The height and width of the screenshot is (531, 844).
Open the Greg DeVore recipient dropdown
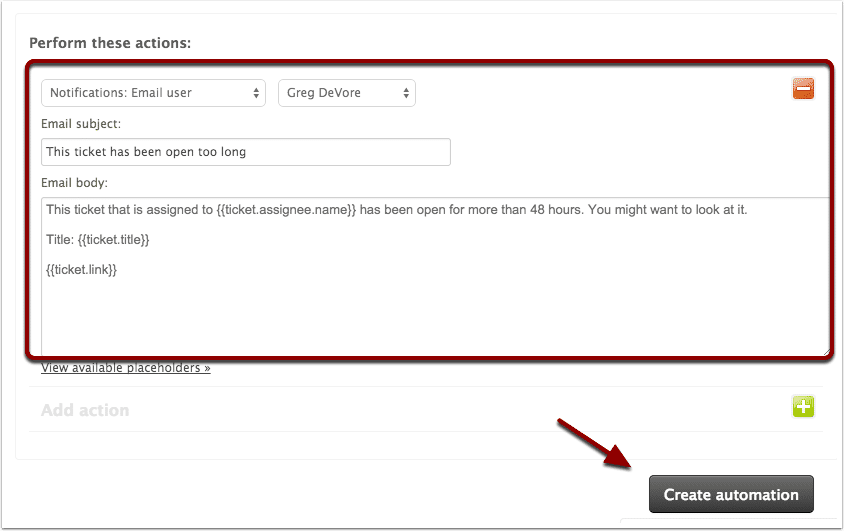(347, 93)
